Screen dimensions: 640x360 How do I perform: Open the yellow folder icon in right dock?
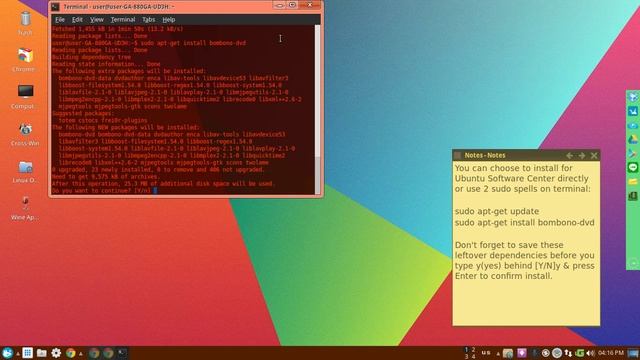[633, 181]
